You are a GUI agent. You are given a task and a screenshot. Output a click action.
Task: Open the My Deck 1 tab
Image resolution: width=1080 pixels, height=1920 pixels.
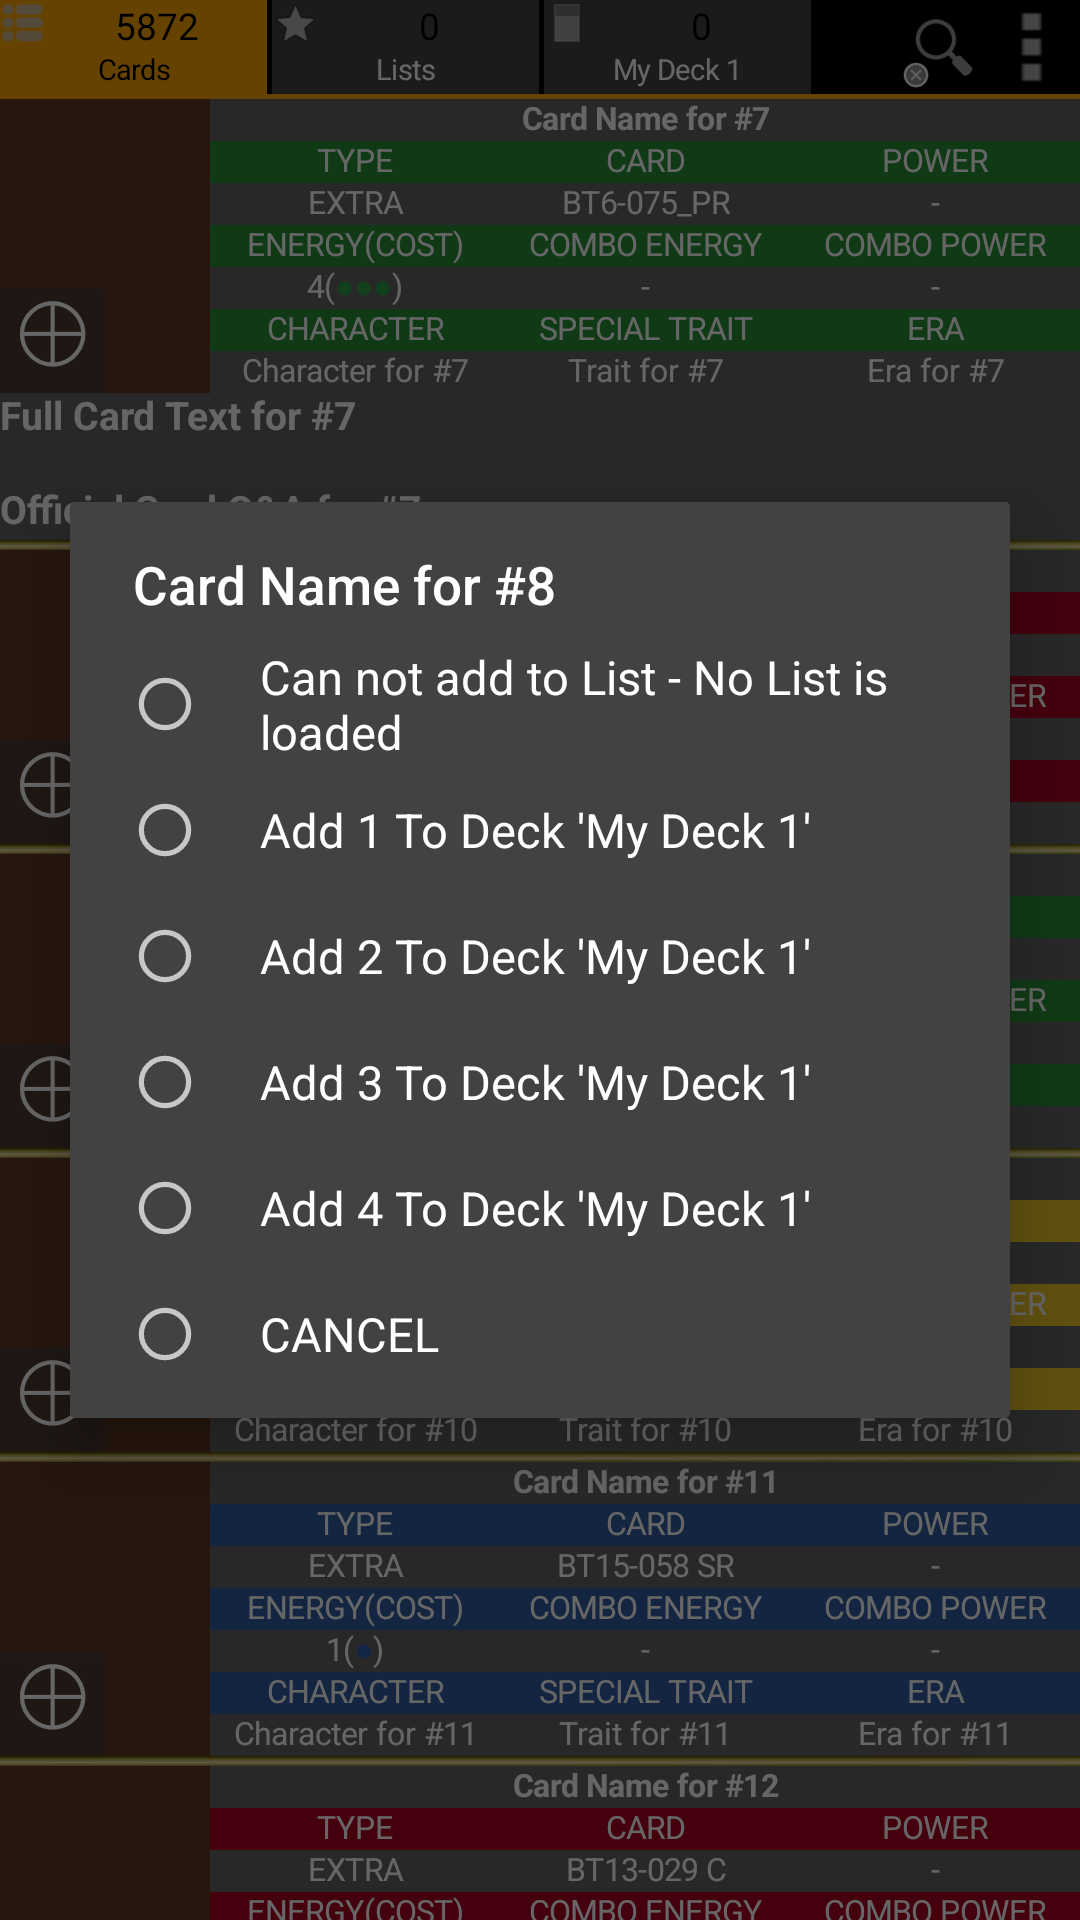[x=677, y=48]
